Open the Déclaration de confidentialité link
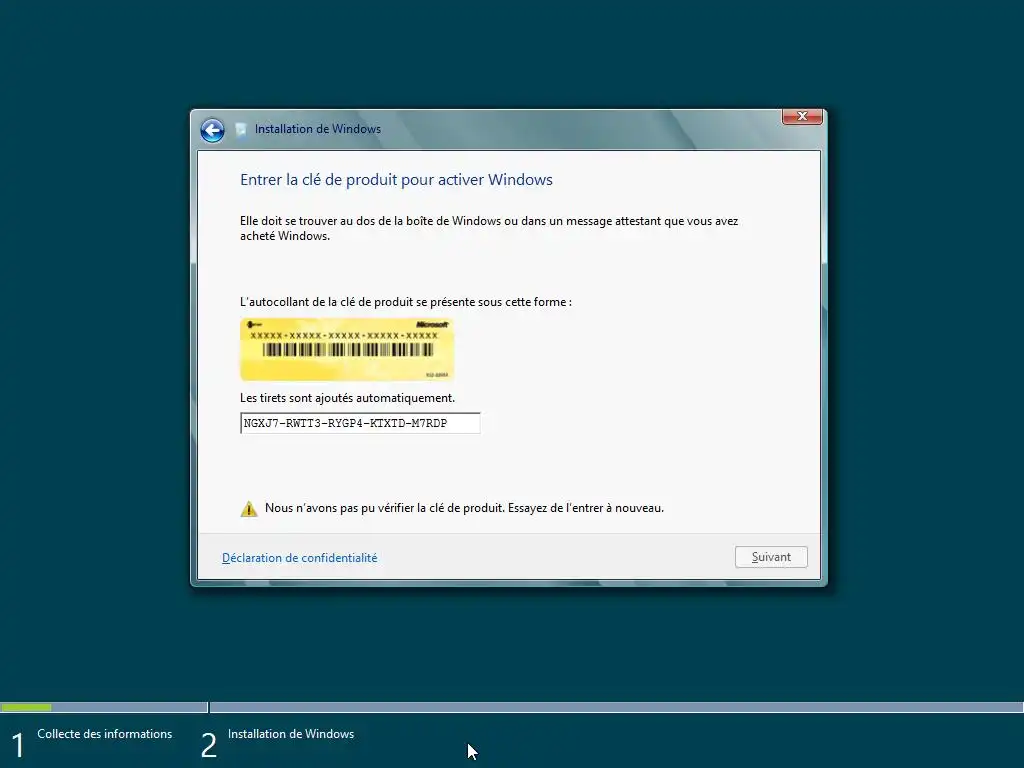This screenshot has width=1024, height=768. tap(300, 558)
